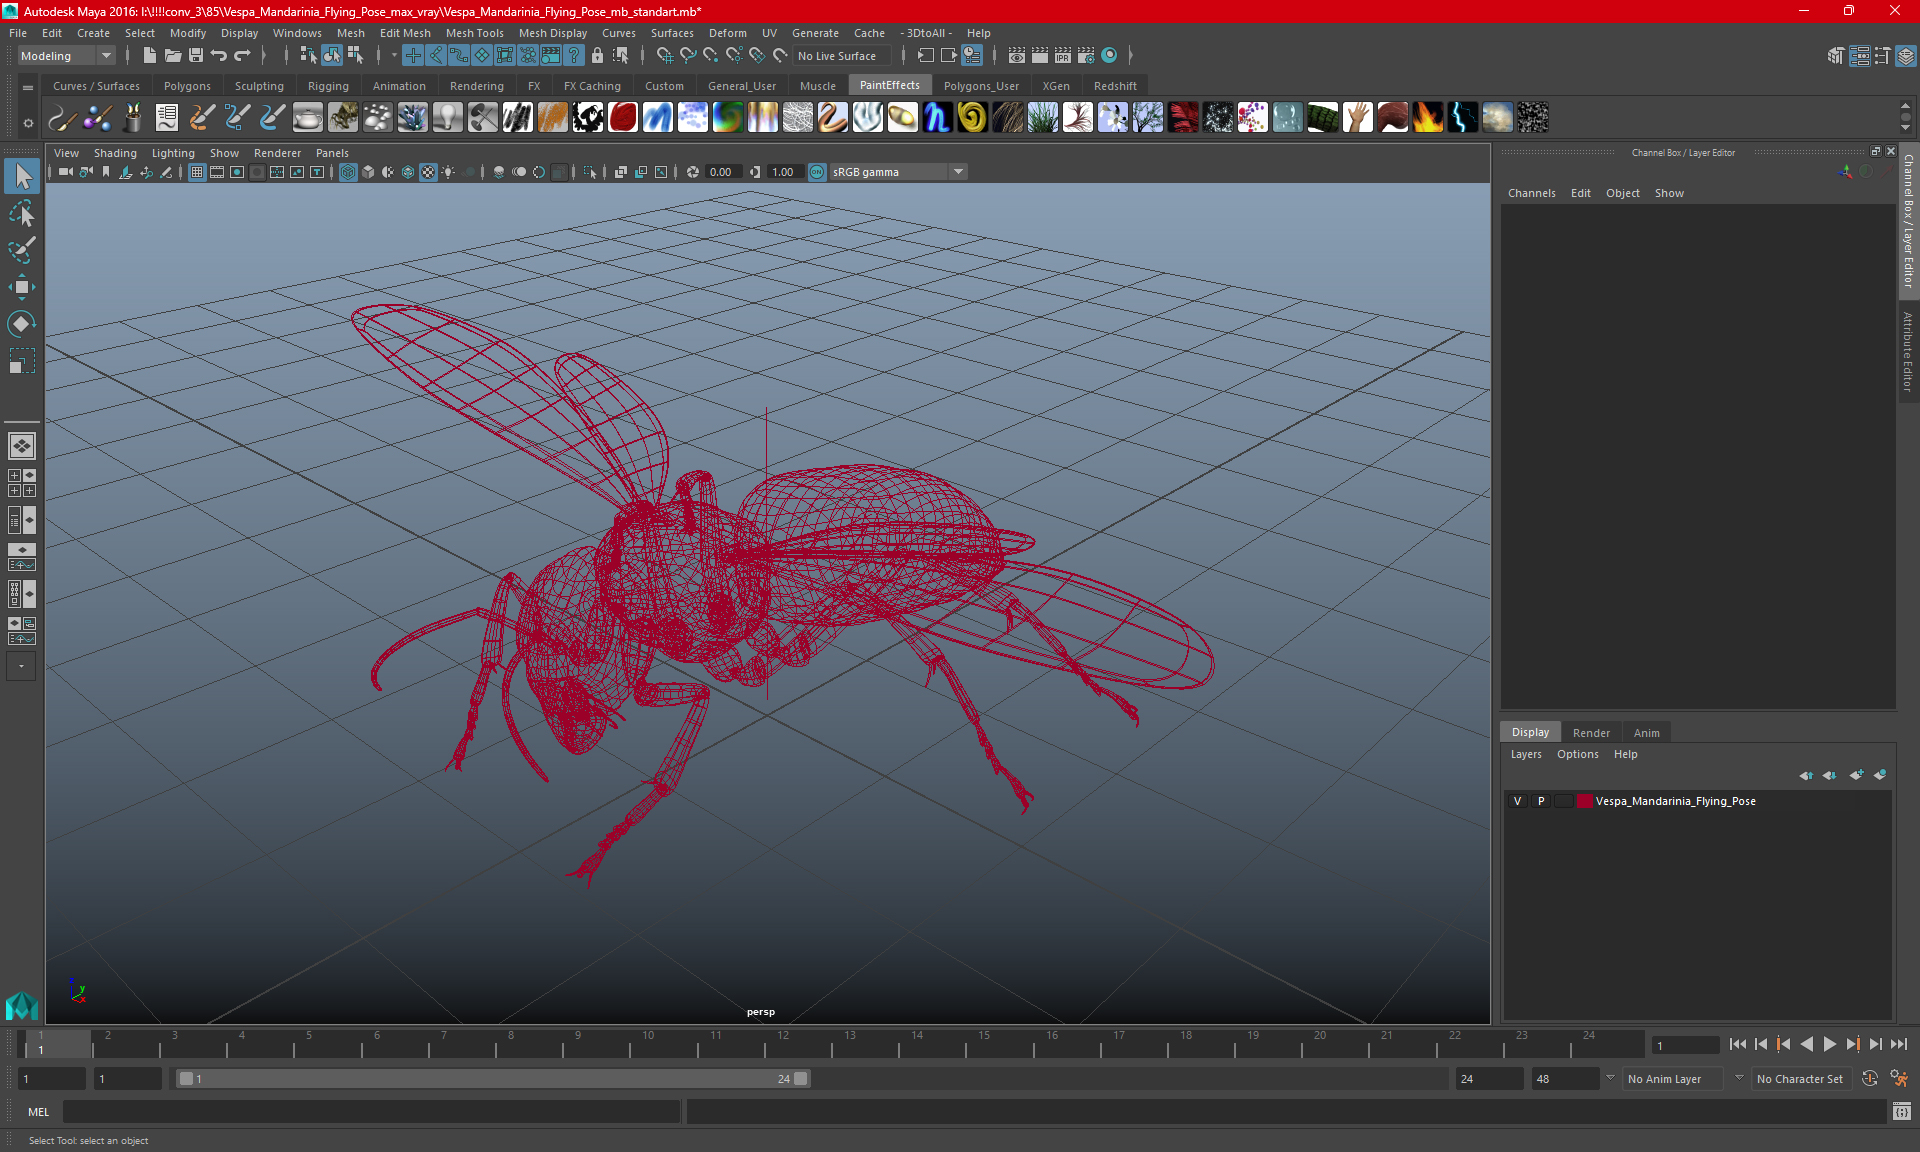Screen dimensions: 1920x1152
Task: Click the MEL command input field
Action: [x=371, y=1111]
